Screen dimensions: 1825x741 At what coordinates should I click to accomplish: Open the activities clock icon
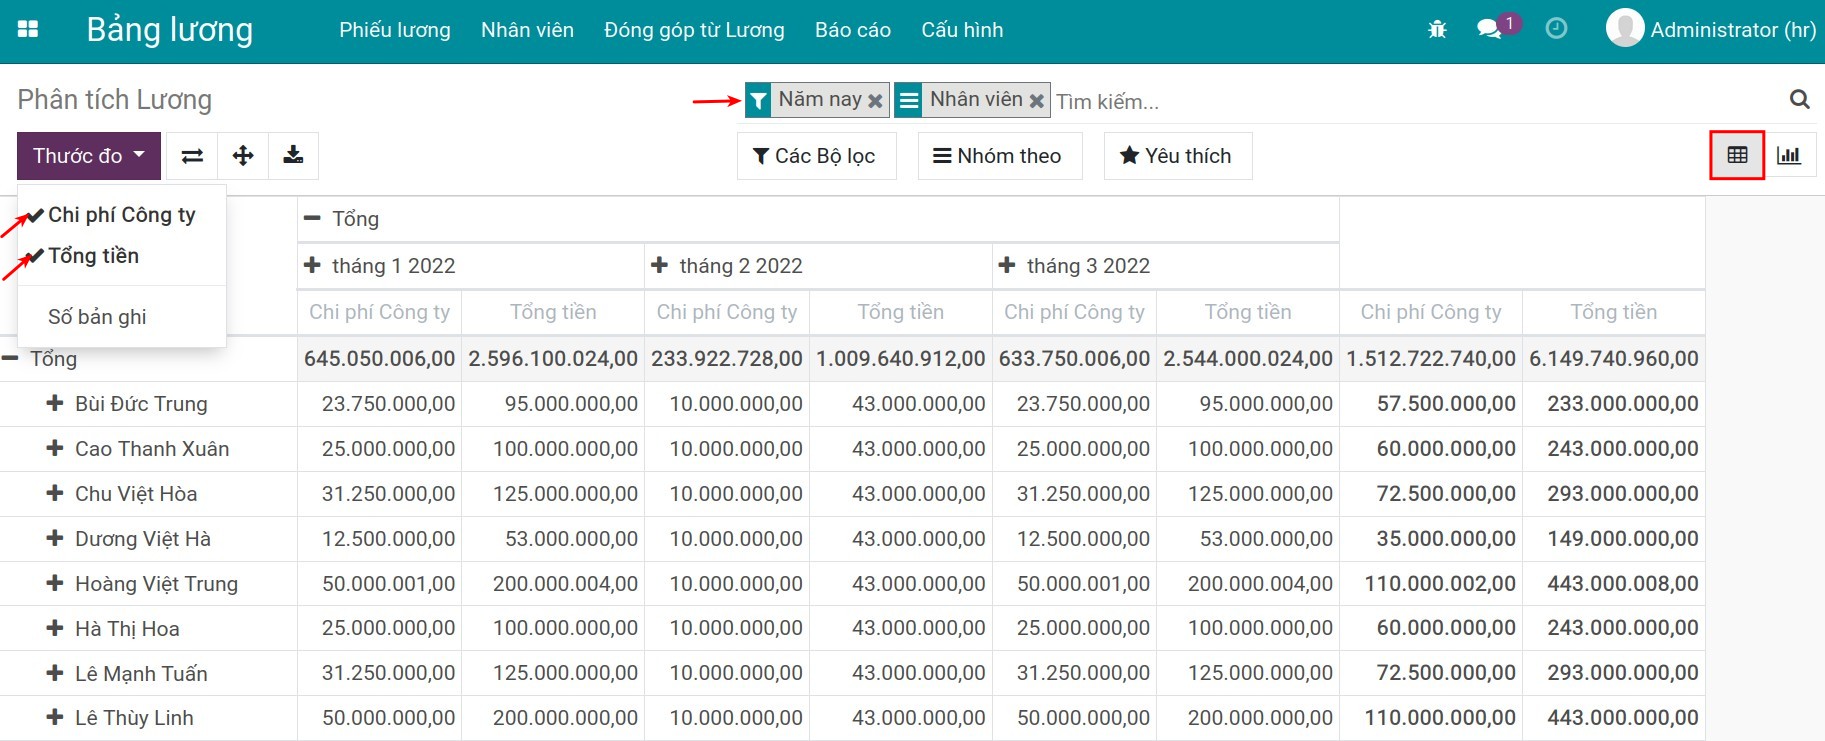tap(1556, 29)
